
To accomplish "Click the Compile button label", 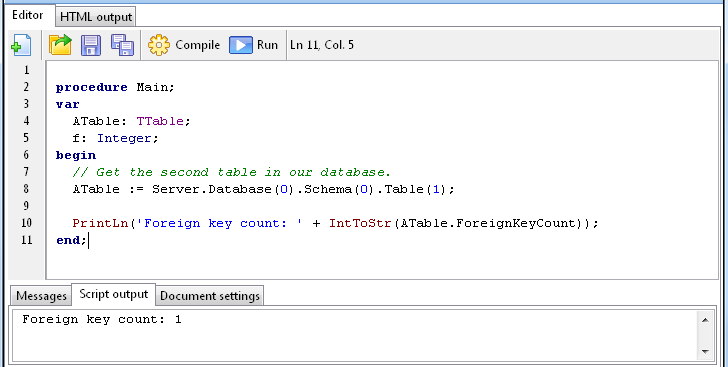I will point(197,45).
